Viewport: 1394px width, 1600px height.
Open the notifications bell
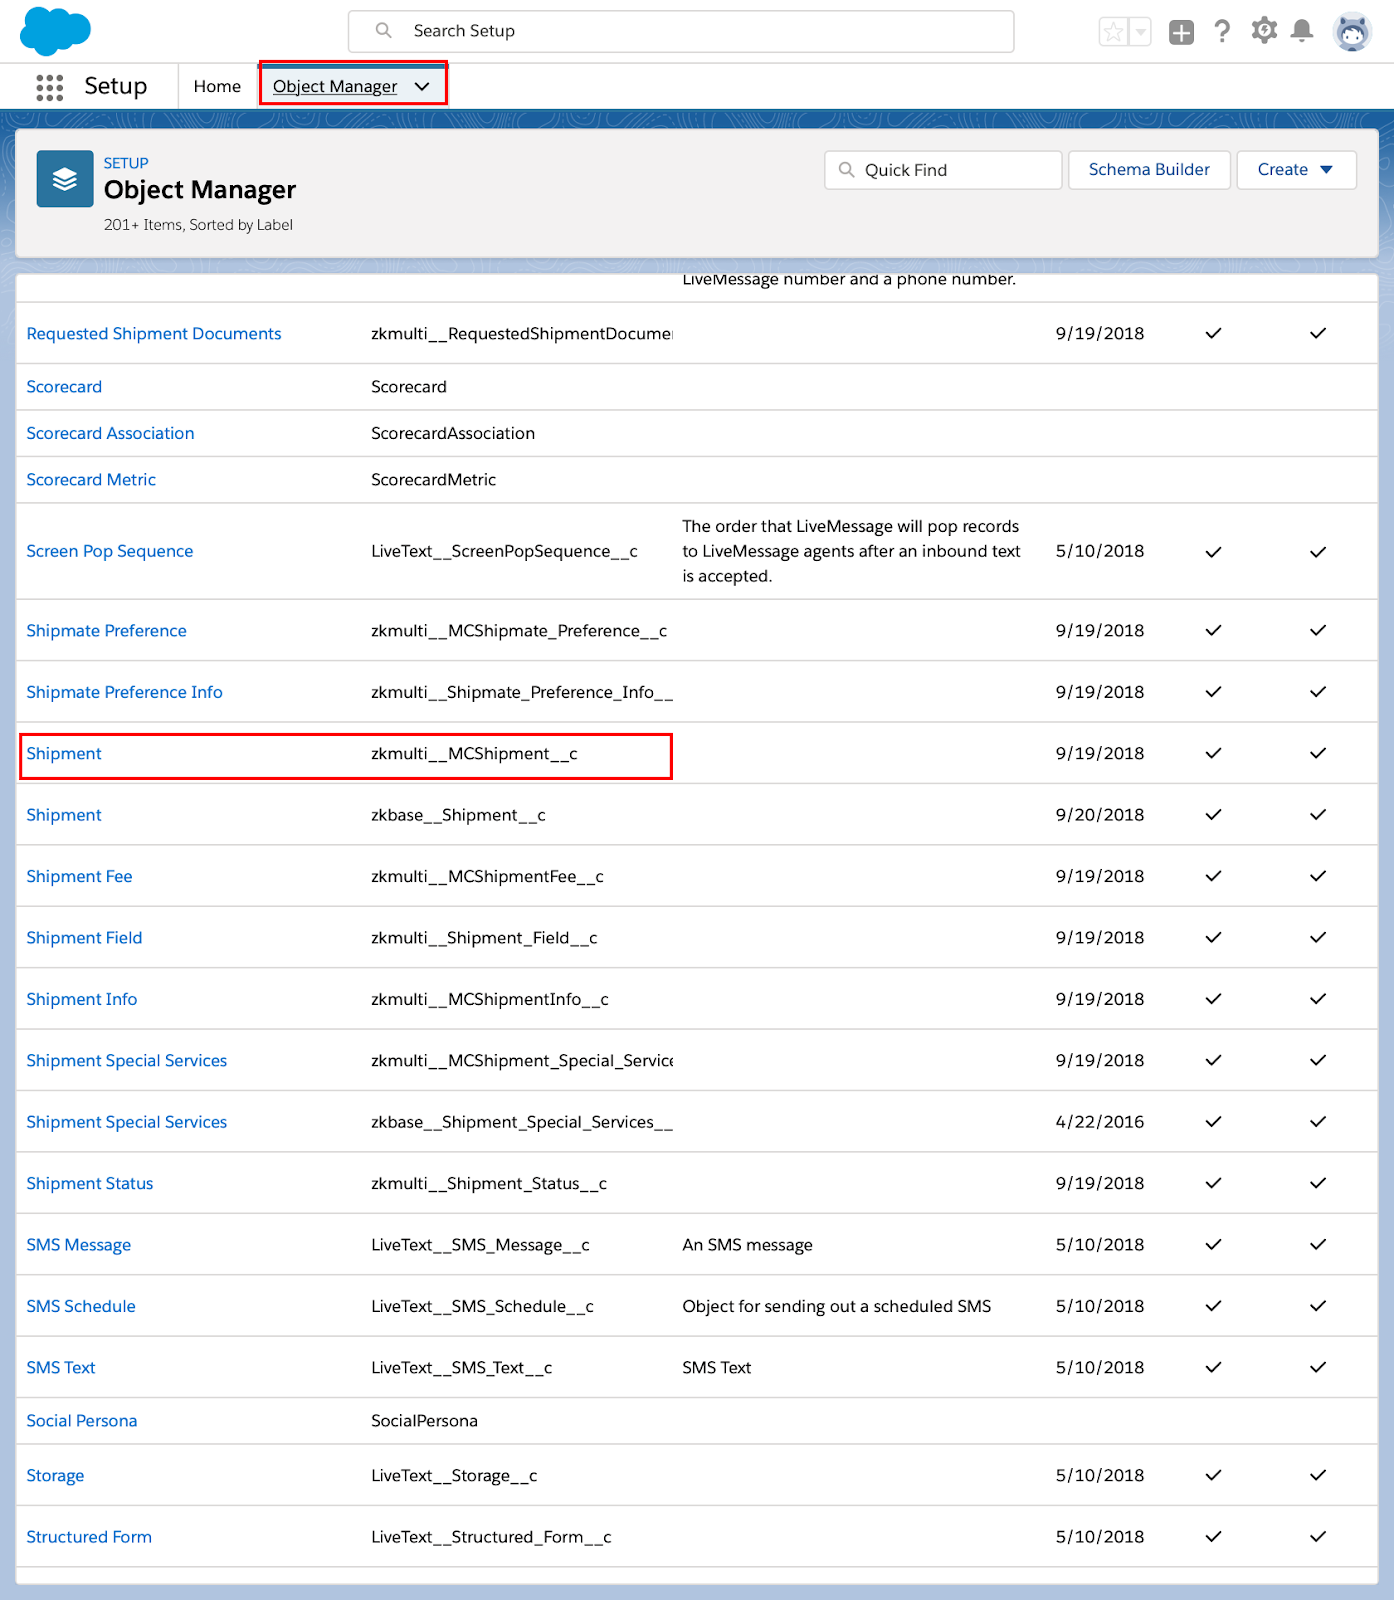1302,31
